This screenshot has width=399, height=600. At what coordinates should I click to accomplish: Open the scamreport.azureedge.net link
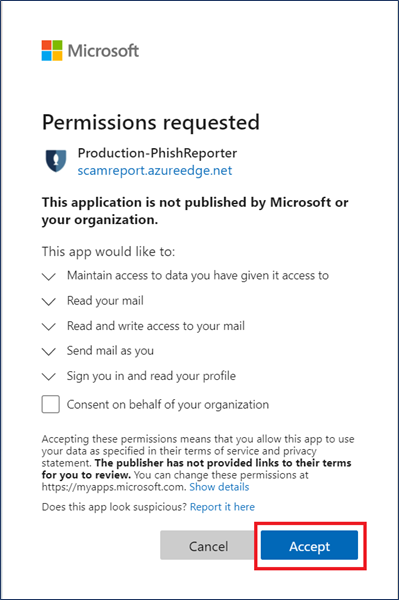pyautogui.click(x=155, y=170)
